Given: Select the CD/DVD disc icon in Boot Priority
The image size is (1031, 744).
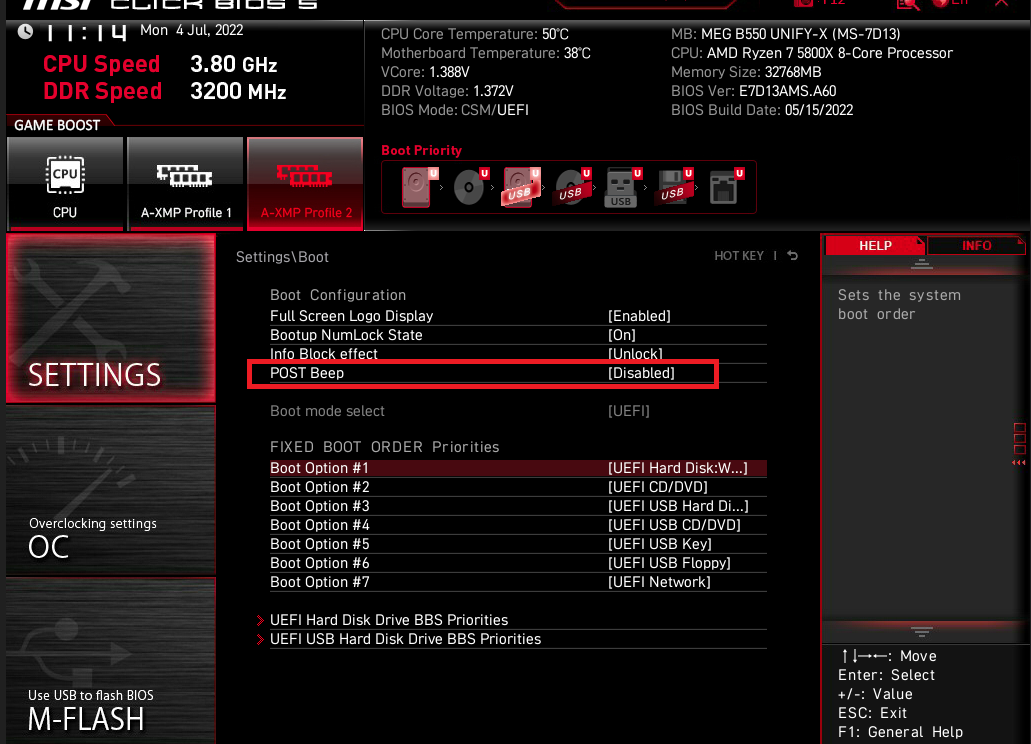Looking at the screenshot, I should point(471,187).
